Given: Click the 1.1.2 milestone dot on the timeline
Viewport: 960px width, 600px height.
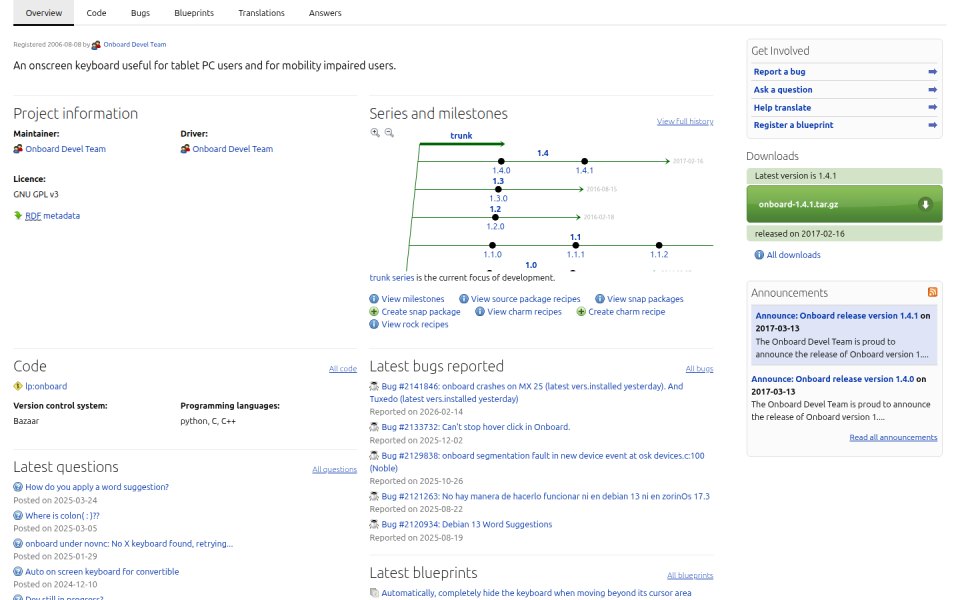Looking at the screenshot, I should (x=659, y=246).
